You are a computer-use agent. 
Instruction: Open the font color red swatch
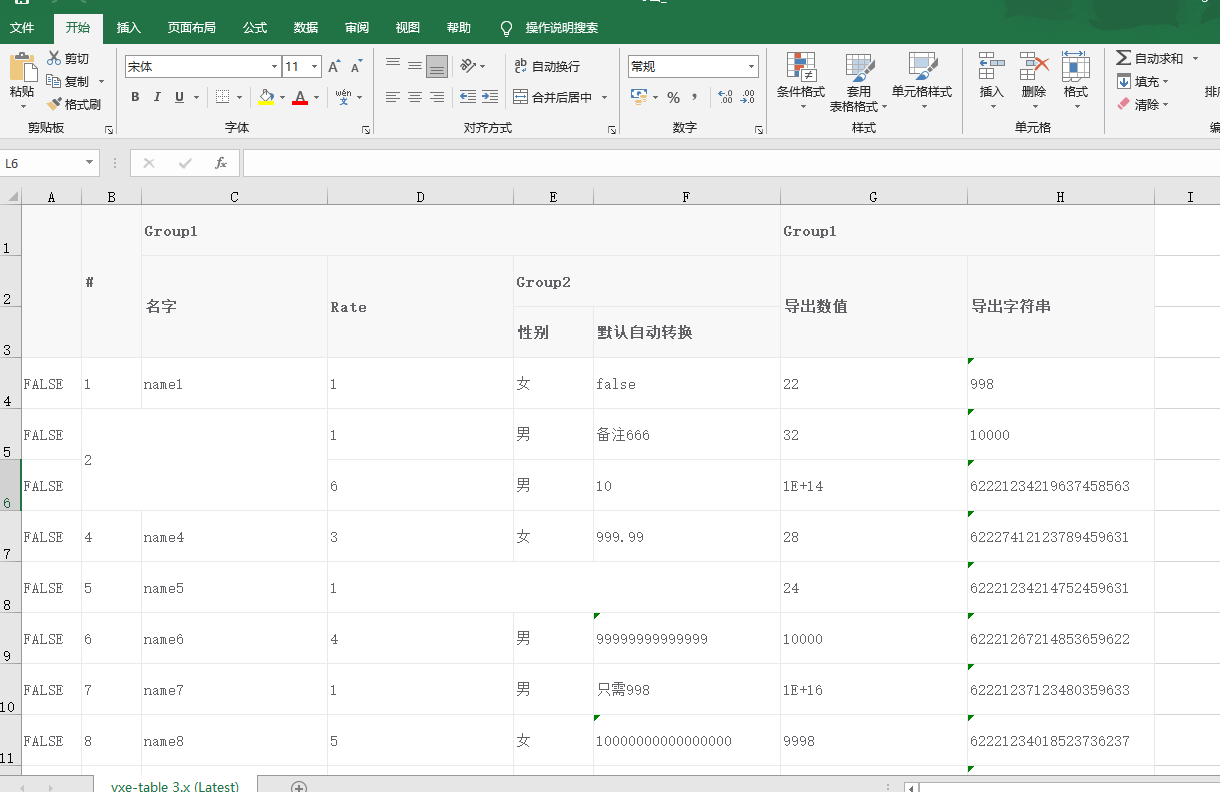300,97
